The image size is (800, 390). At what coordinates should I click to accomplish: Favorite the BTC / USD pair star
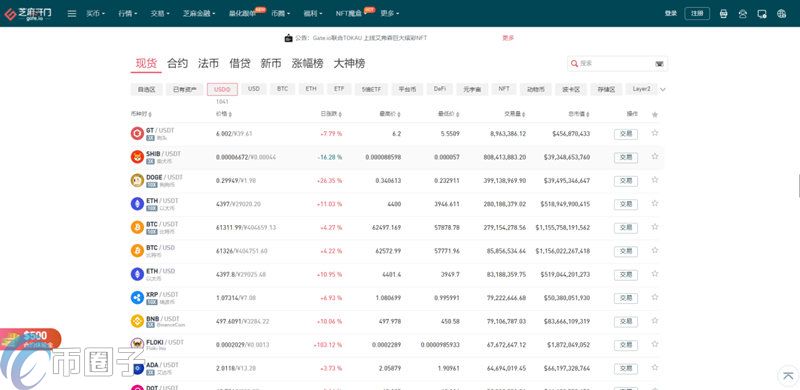point(655,250)
